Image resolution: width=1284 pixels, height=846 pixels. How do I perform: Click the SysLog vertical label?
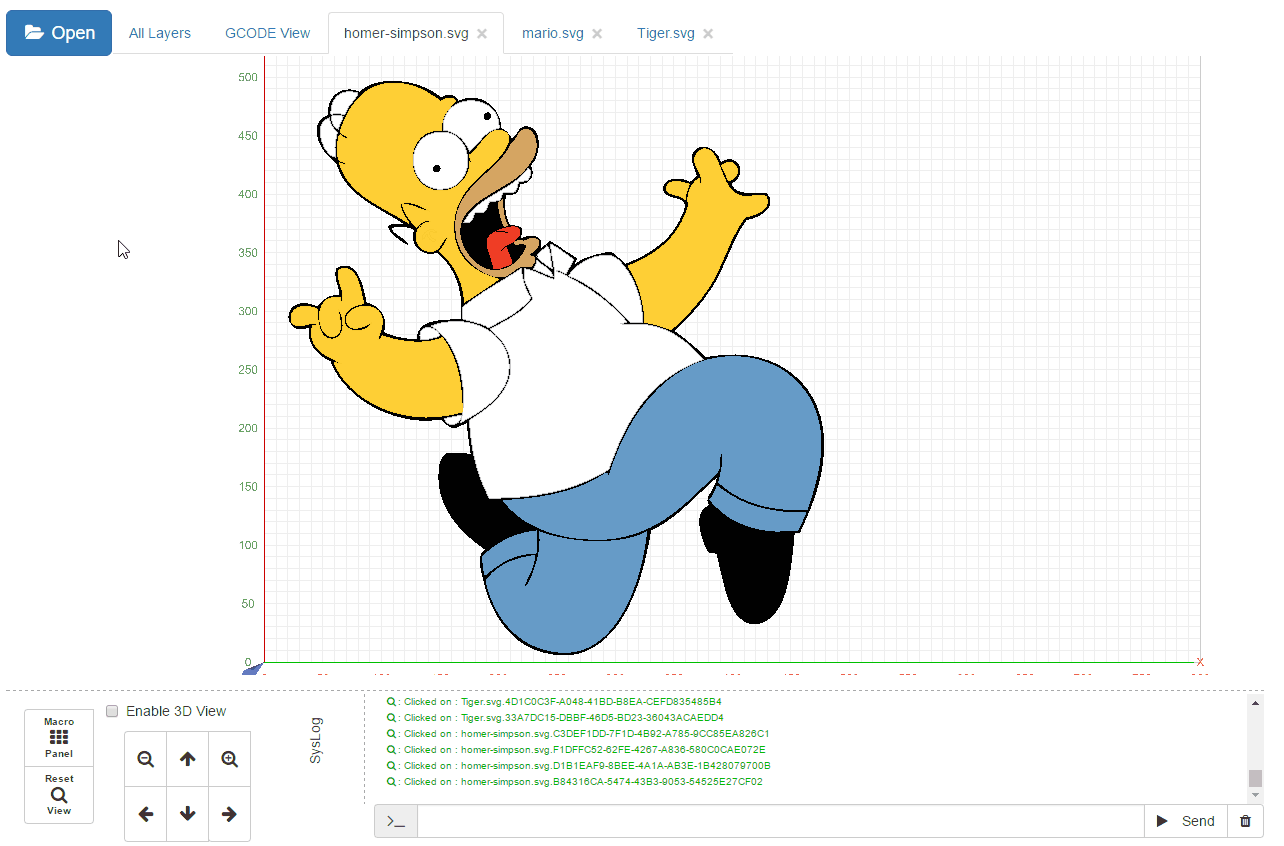click(x=316, y=740)
